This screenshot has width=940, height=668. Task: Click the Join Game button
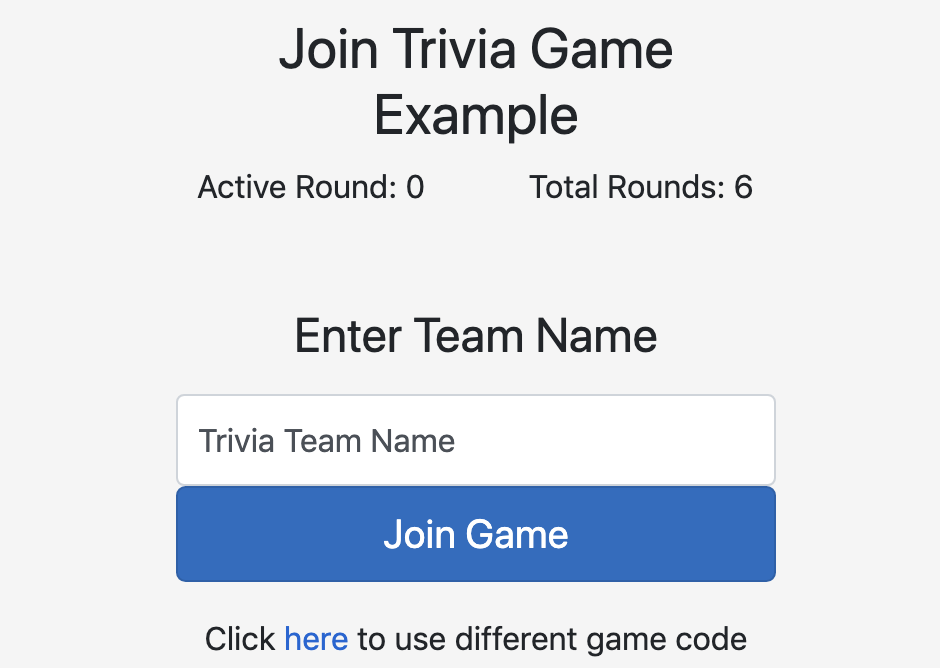point(475,534)
